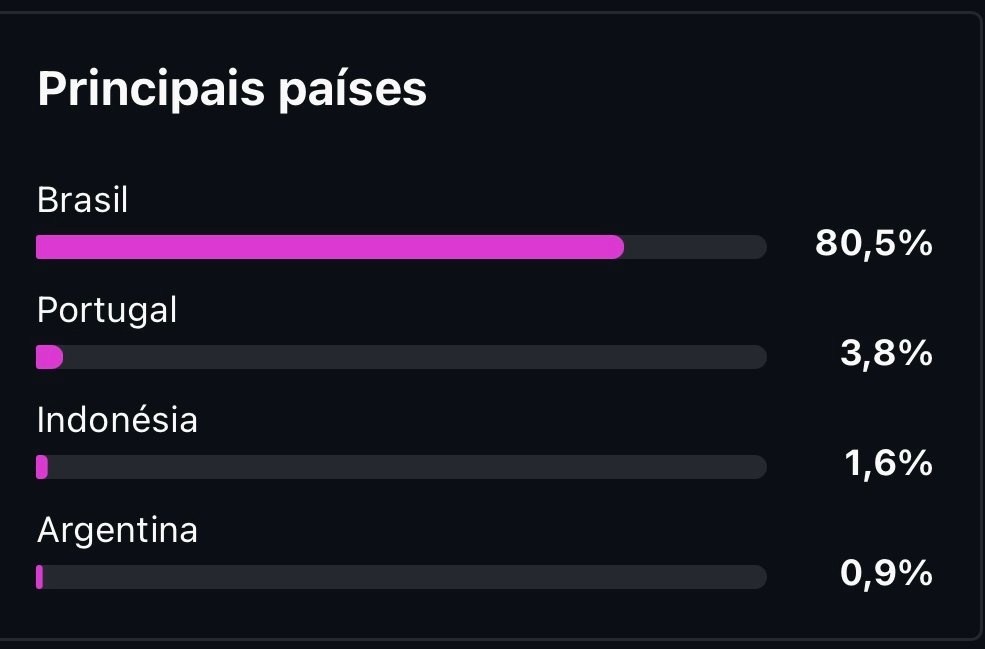Click the pink filled part of Brasil's bar
The width and height of the screenshot is (985, 649).
[330, 247]
